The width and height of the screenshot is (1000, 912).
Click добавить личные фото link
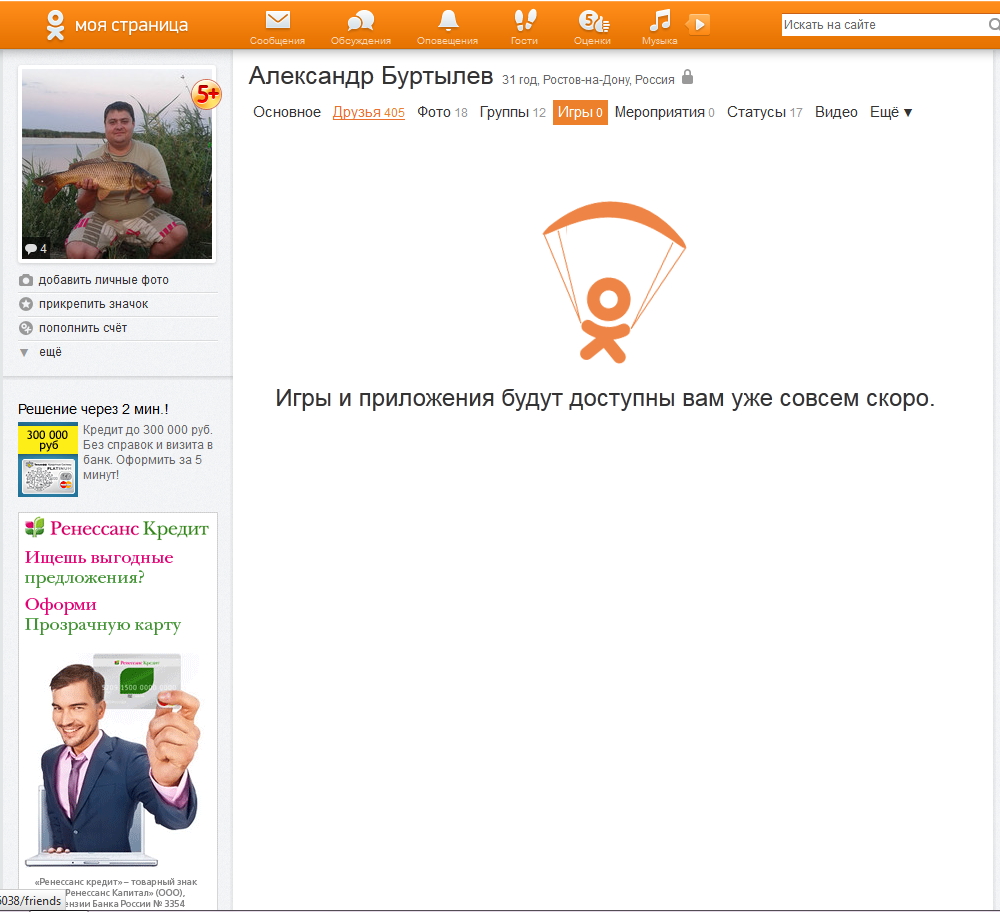pos(103,280)
